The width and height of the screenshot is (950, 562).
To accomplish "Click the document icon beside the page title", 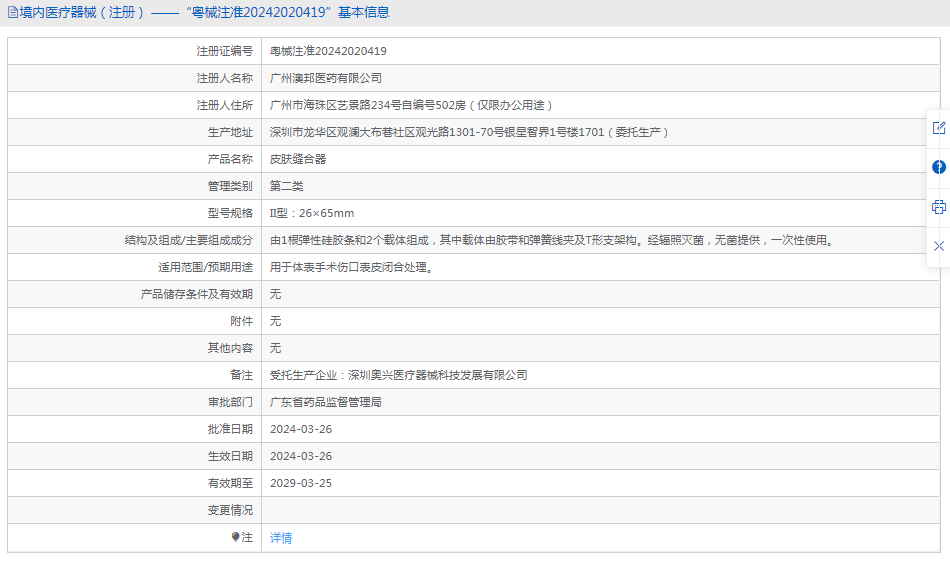I will [13, 12].
